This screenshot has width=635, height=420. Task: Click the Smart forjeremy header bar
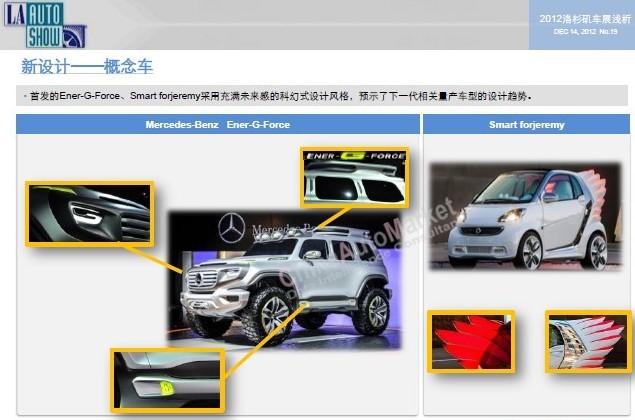[x=526, y=124]
